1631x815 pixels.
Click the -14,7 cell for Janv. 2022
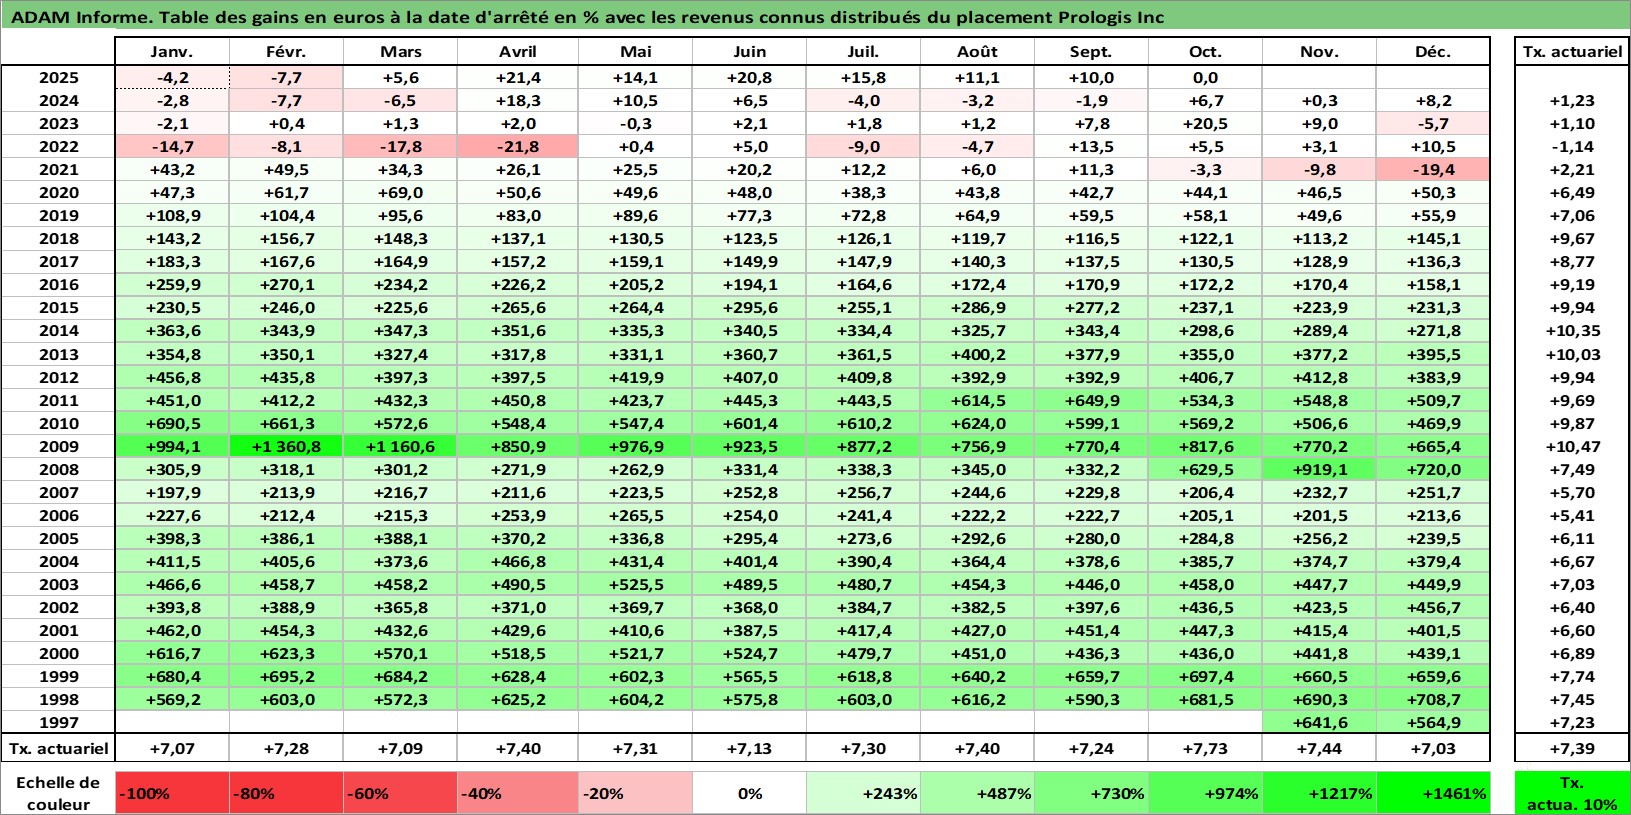173,147
